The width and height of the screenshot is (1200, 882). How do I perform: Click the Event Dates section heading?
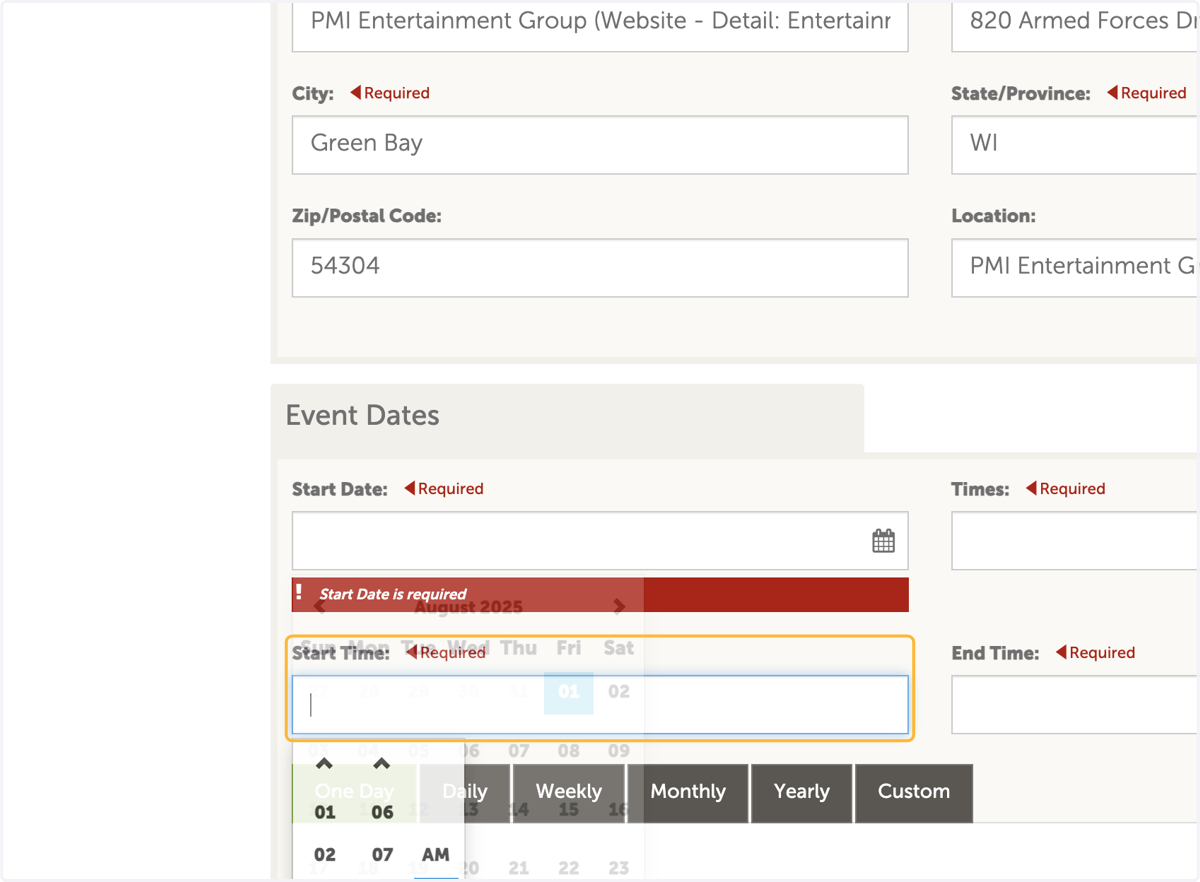point(362,415)
